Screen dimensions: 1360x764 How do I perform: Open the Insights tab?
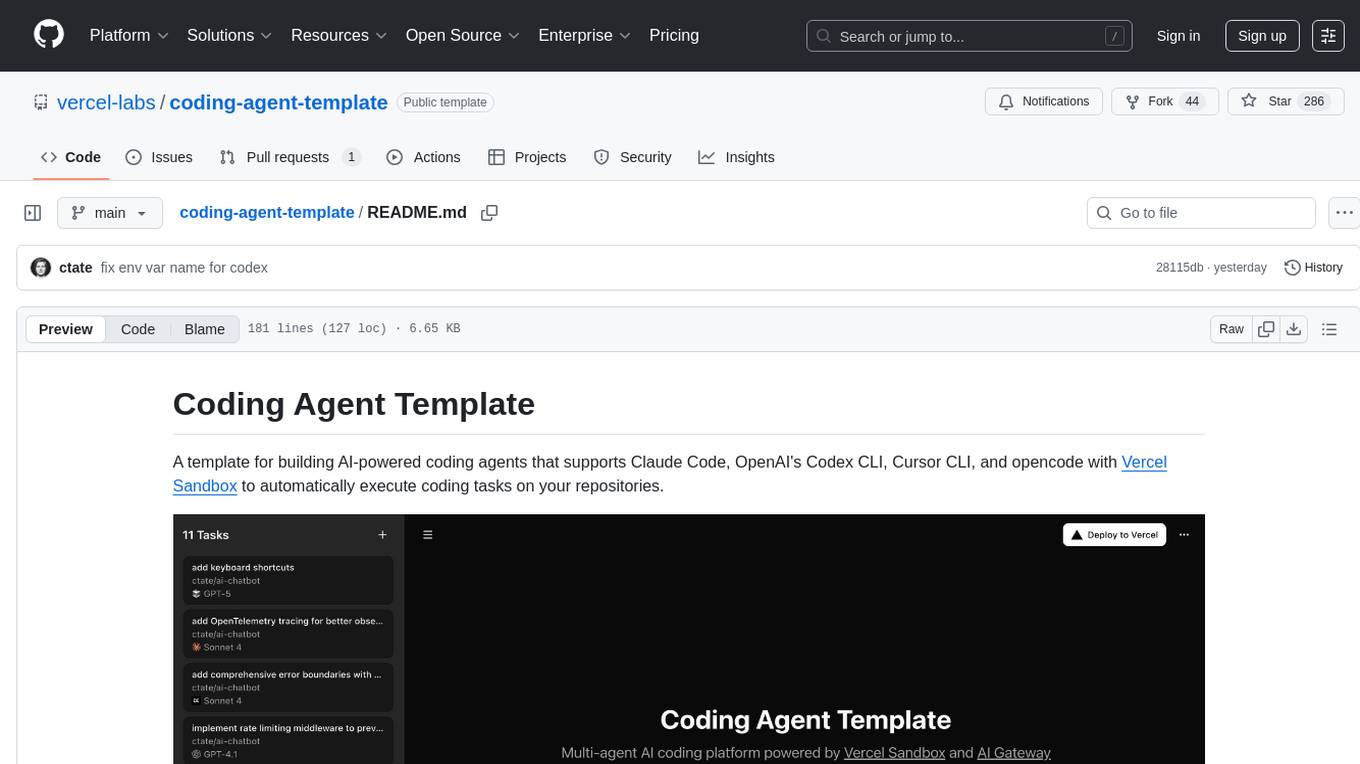(736, 157)
